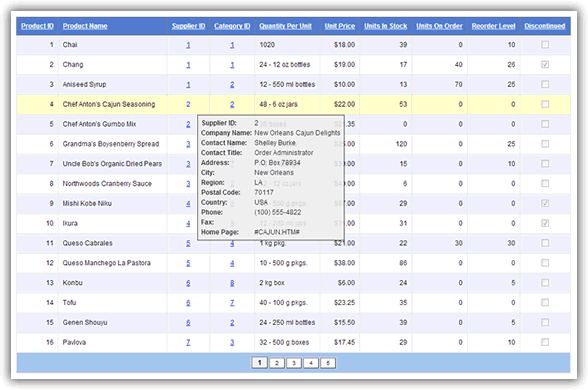Open Supplier ID link for Uncle Bob's Organic Dried Pears
The image size is (588, 390).
188,164
